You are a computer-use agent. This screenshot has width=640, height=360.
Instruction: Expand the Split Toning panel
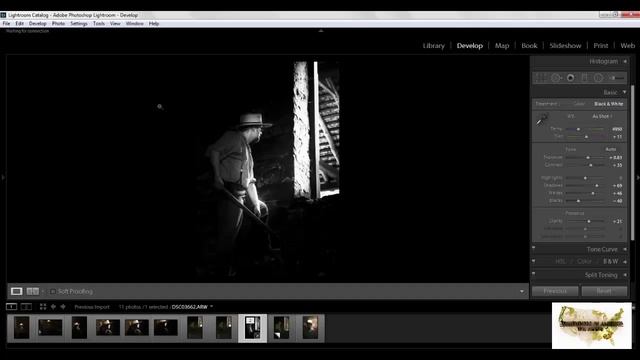pos(625,275)
